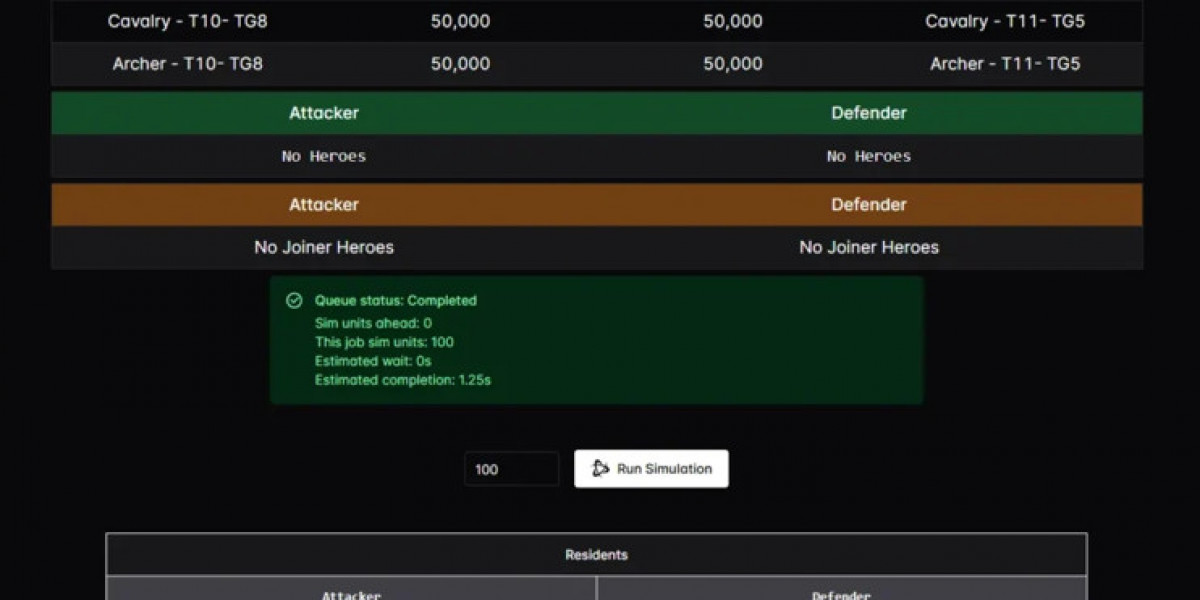Select the Archer - T10- TG8 attacker cell
This screenshot has width=1200, height=600.
188,64
